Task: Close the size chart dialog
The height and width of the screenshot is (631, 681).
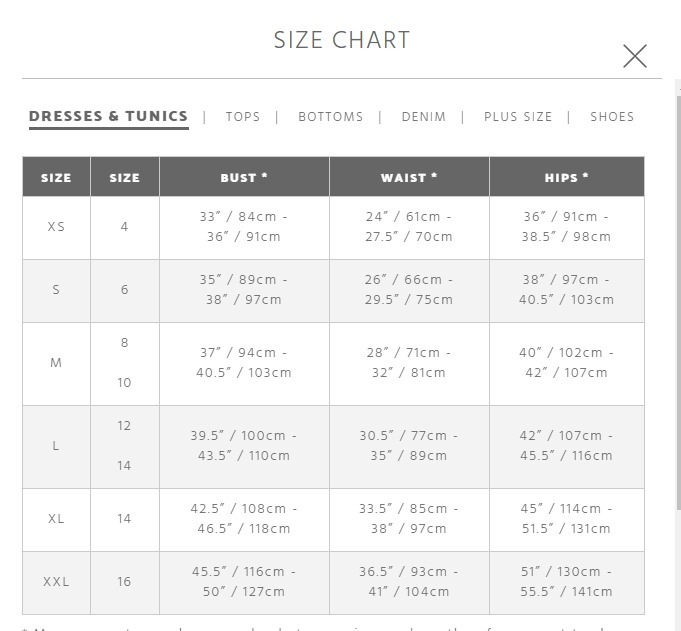Action: tap(635, 56)
